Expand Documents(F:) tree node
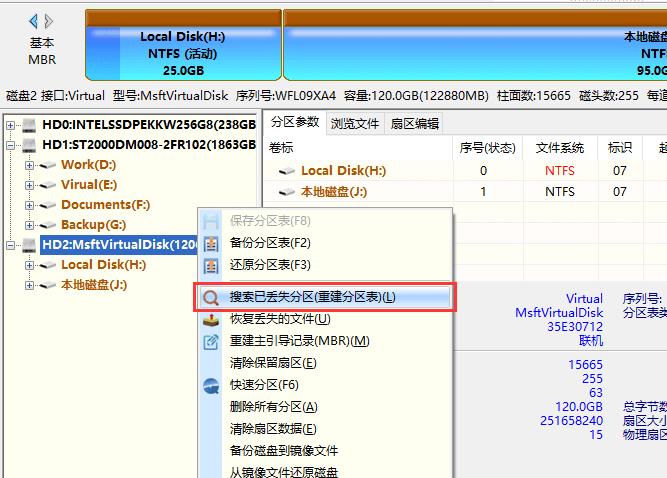Viewport: 667px width, 478px height. click(29, 205)
